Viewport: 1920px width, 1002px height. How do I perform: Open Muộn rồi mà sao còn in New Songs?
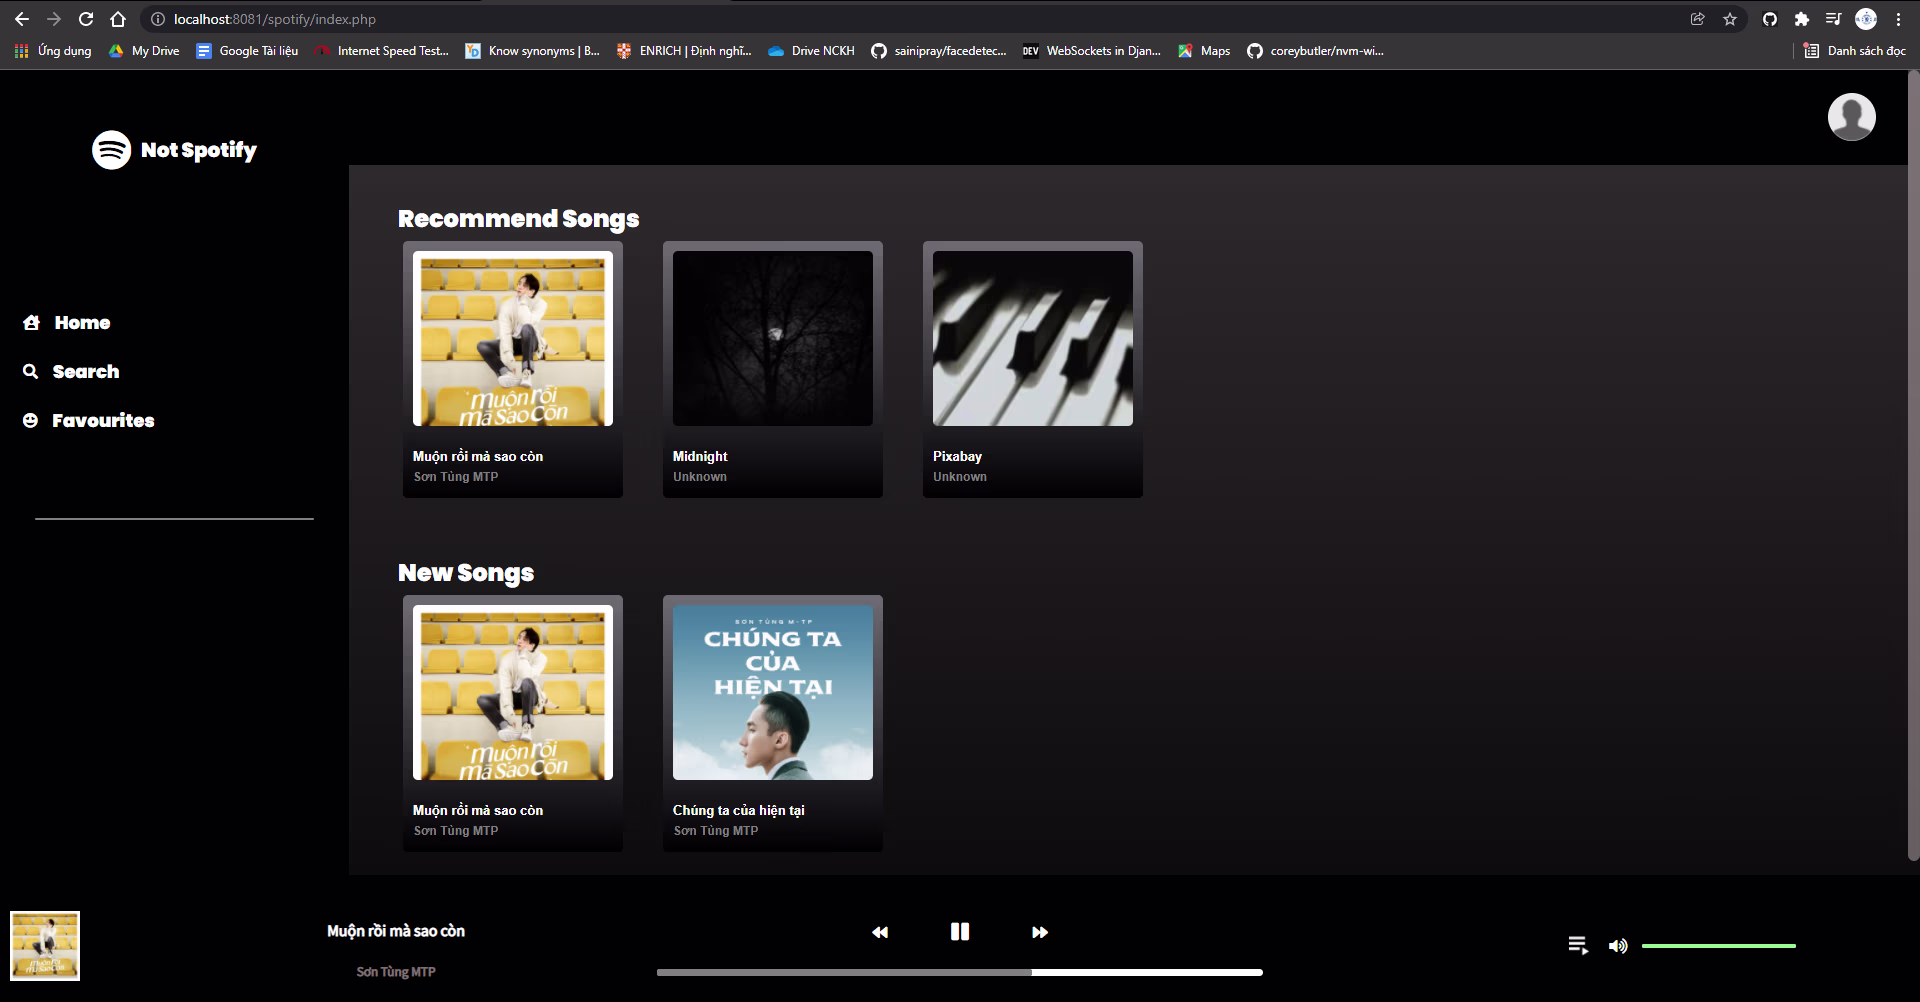pyautogui.click(x=513, y=692)
